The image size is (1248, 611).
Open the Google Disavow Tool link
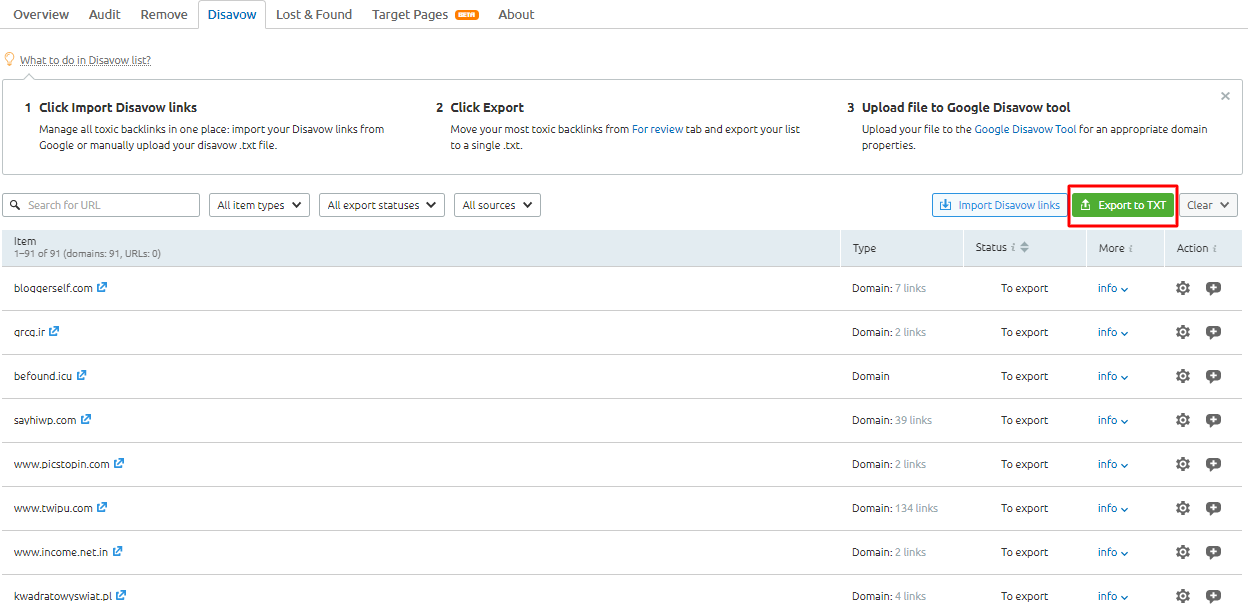[x=1024, y=129]
